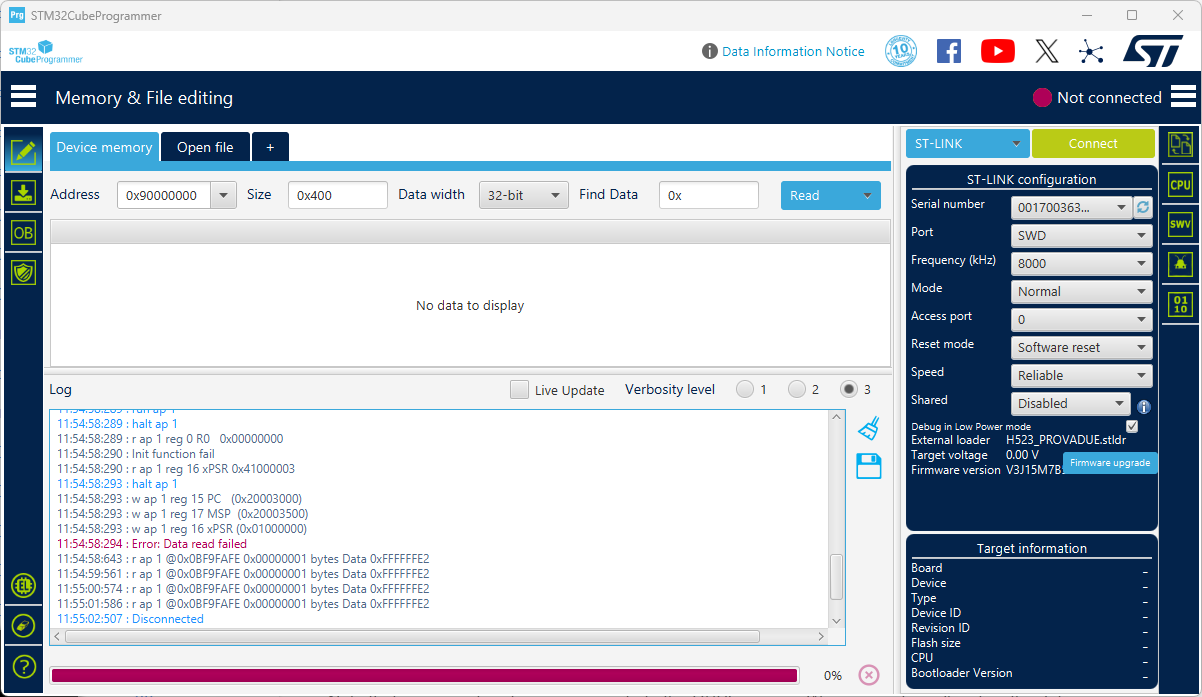Open the Erasing & Programming panel
Image resolution: width=1202 pixels, height=697 pixels.
(x=23, y=192)
